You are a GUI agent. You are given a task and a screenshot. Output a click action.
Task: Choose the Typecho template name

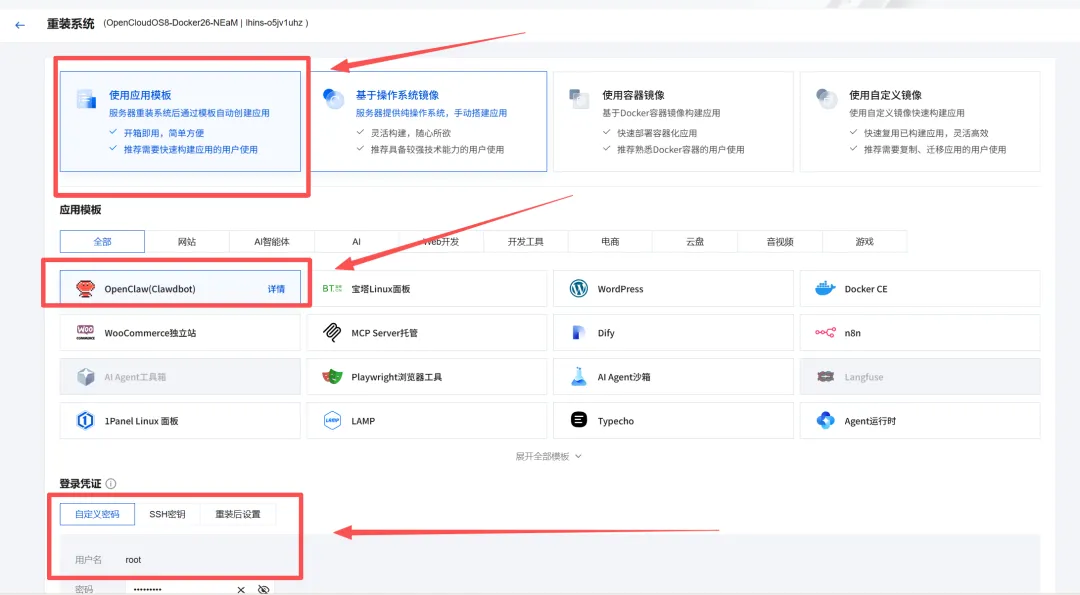(x=616, y=421)
